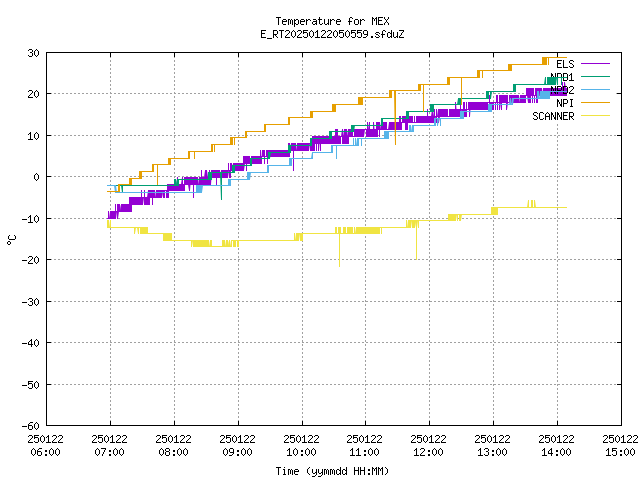Click the yellow SCANNER legend line sample

pyautogui.click(x=595, y=116)
